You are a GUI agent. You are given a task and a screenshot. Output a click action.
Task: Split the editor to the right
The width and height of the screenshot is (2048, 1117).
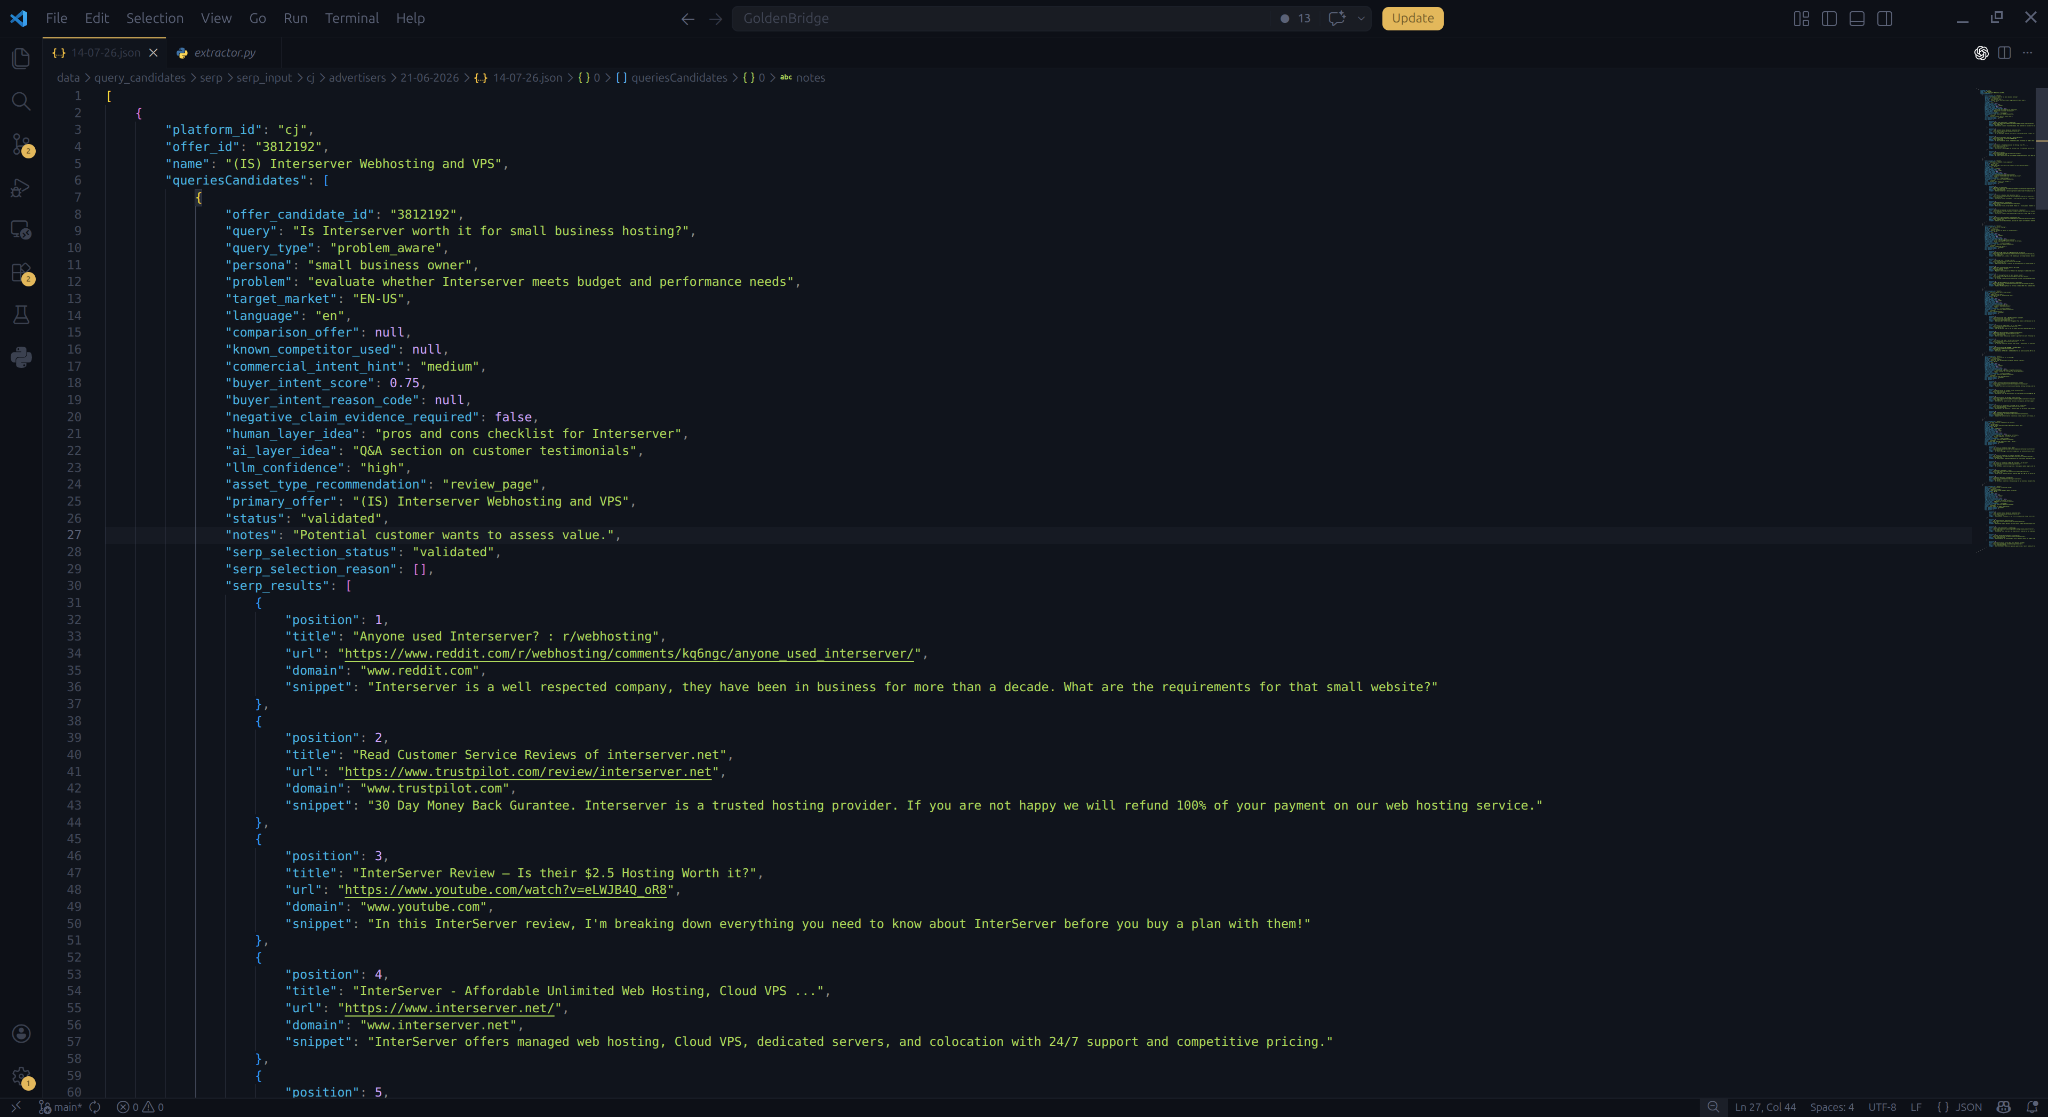pyautogui.click(x=2004, y=53)
